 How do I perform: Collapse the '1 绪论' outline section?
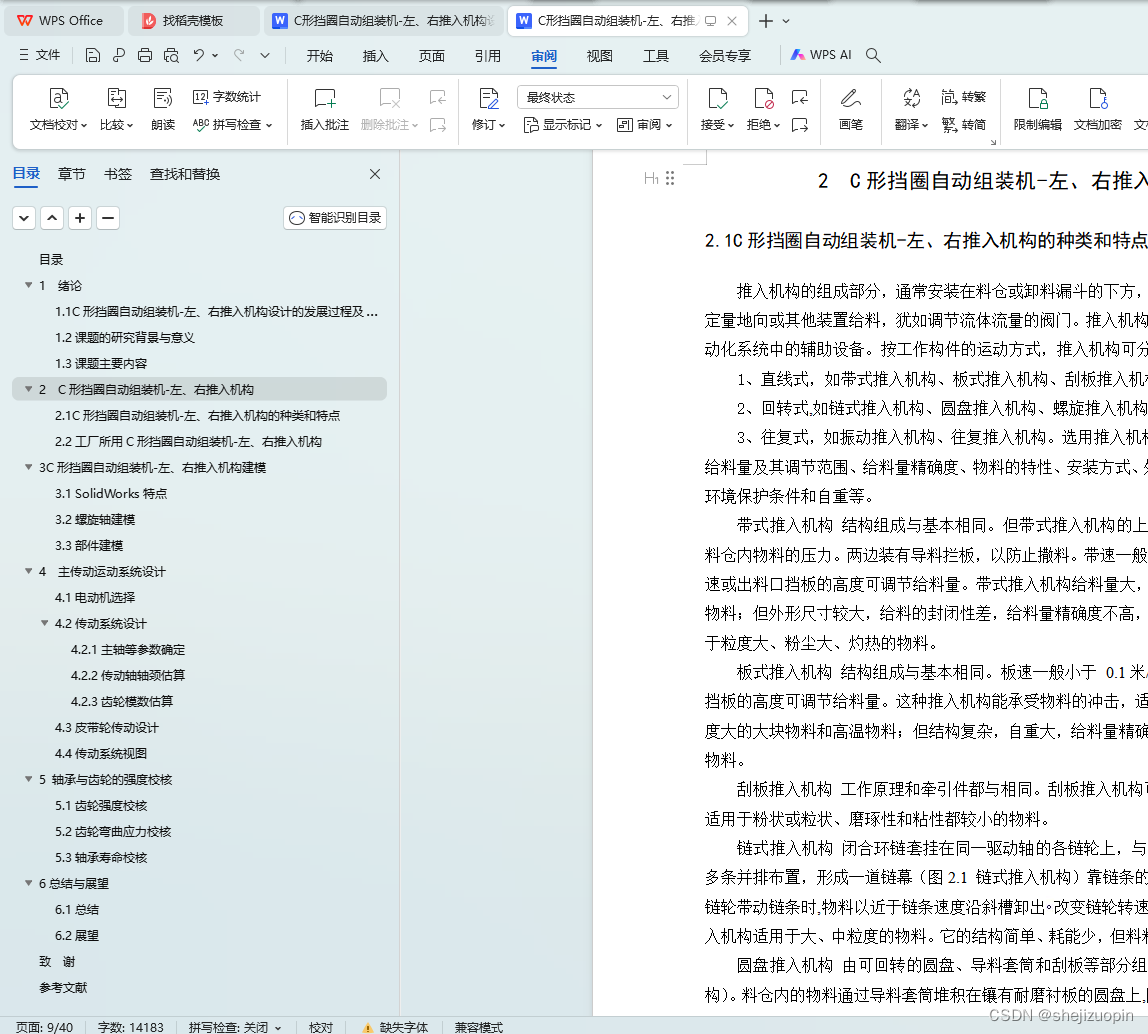point(29,285)
